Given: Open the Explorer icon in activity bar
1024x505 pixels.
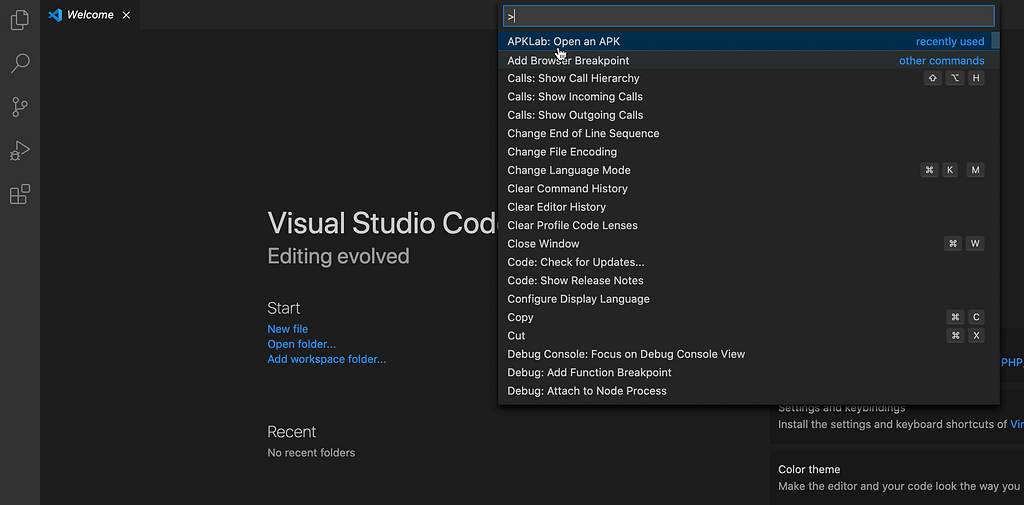Looking at the screenshot, I should tap(19, 19).
